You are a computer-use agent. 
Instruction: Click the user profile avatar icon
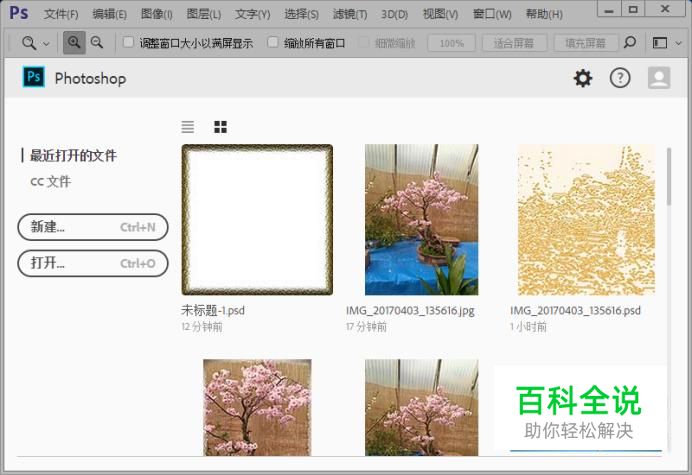[659, 78]
